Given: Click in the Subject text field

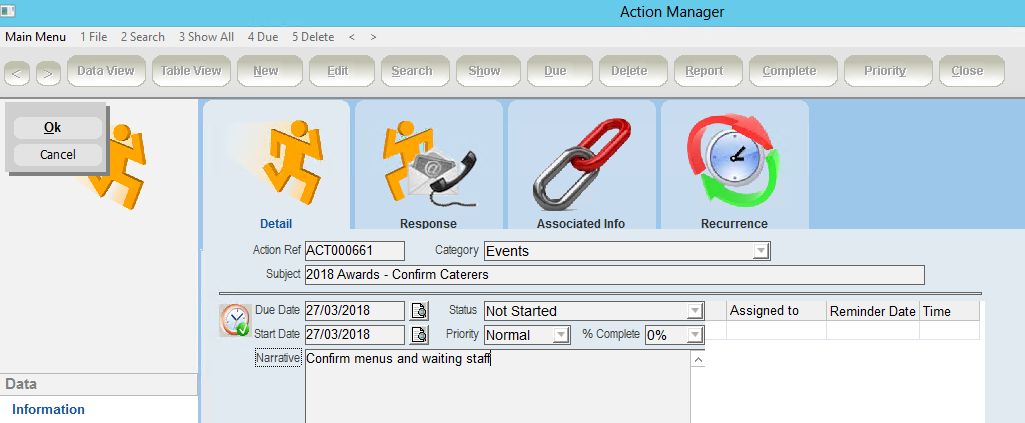Looking at the screenshot, I should click(613, 275).
